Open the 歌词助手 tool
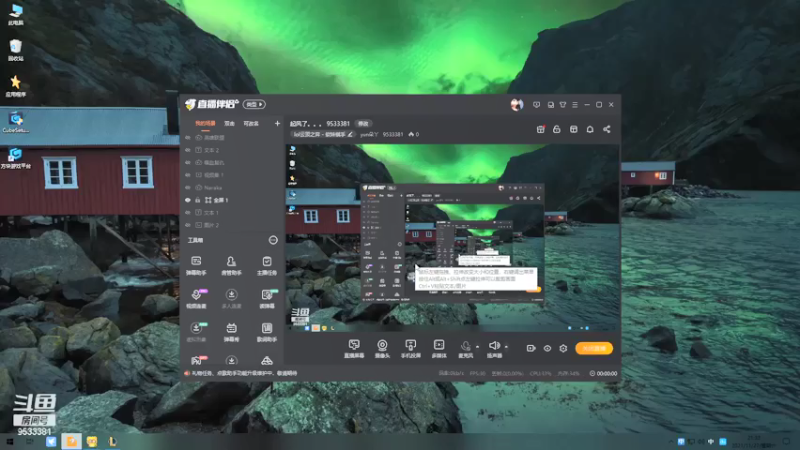The image size is (800, 450). click(x=266, y=332)
